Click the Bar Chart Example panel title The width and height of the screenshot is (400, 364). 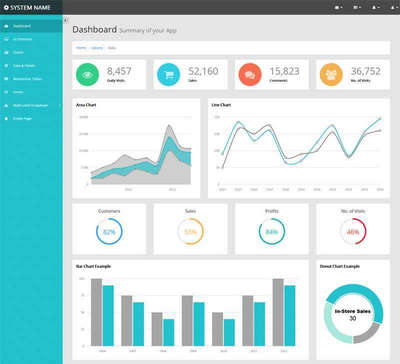coord(93,266)
